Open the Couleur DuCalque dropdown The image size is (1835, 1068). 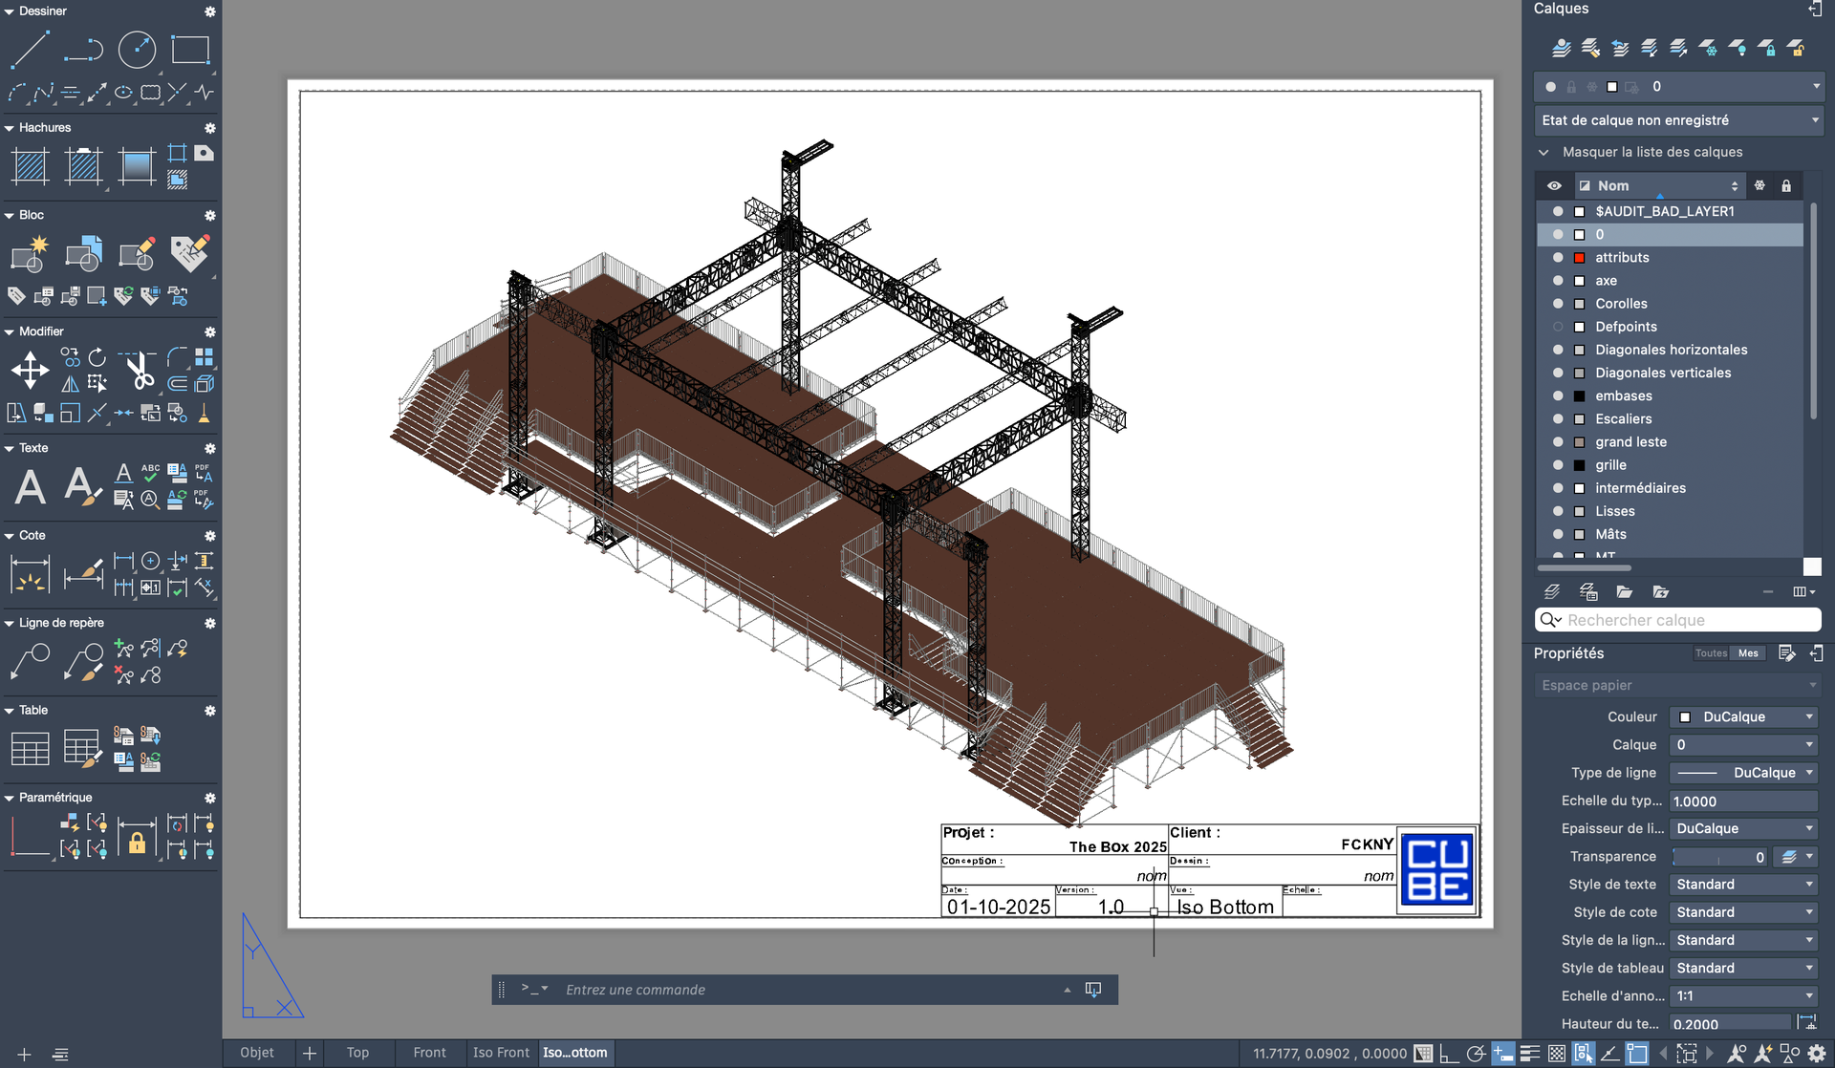click(1743, 717)
